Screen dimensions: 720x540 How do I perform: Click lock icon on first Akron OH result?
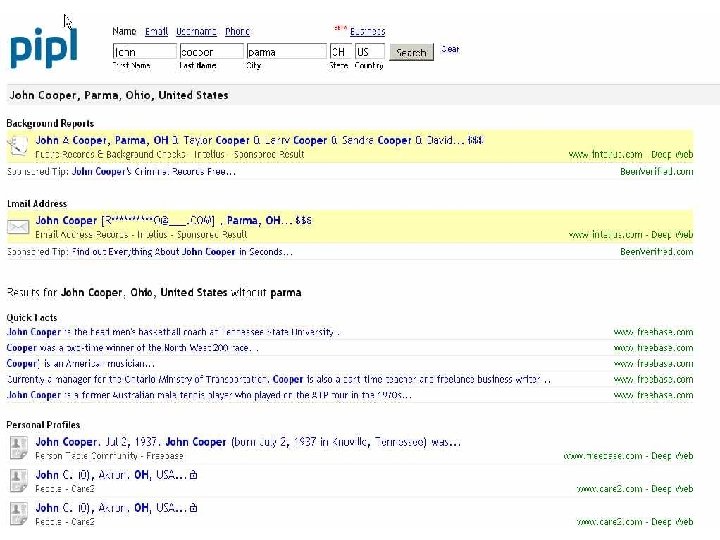[x=193, y=475]
